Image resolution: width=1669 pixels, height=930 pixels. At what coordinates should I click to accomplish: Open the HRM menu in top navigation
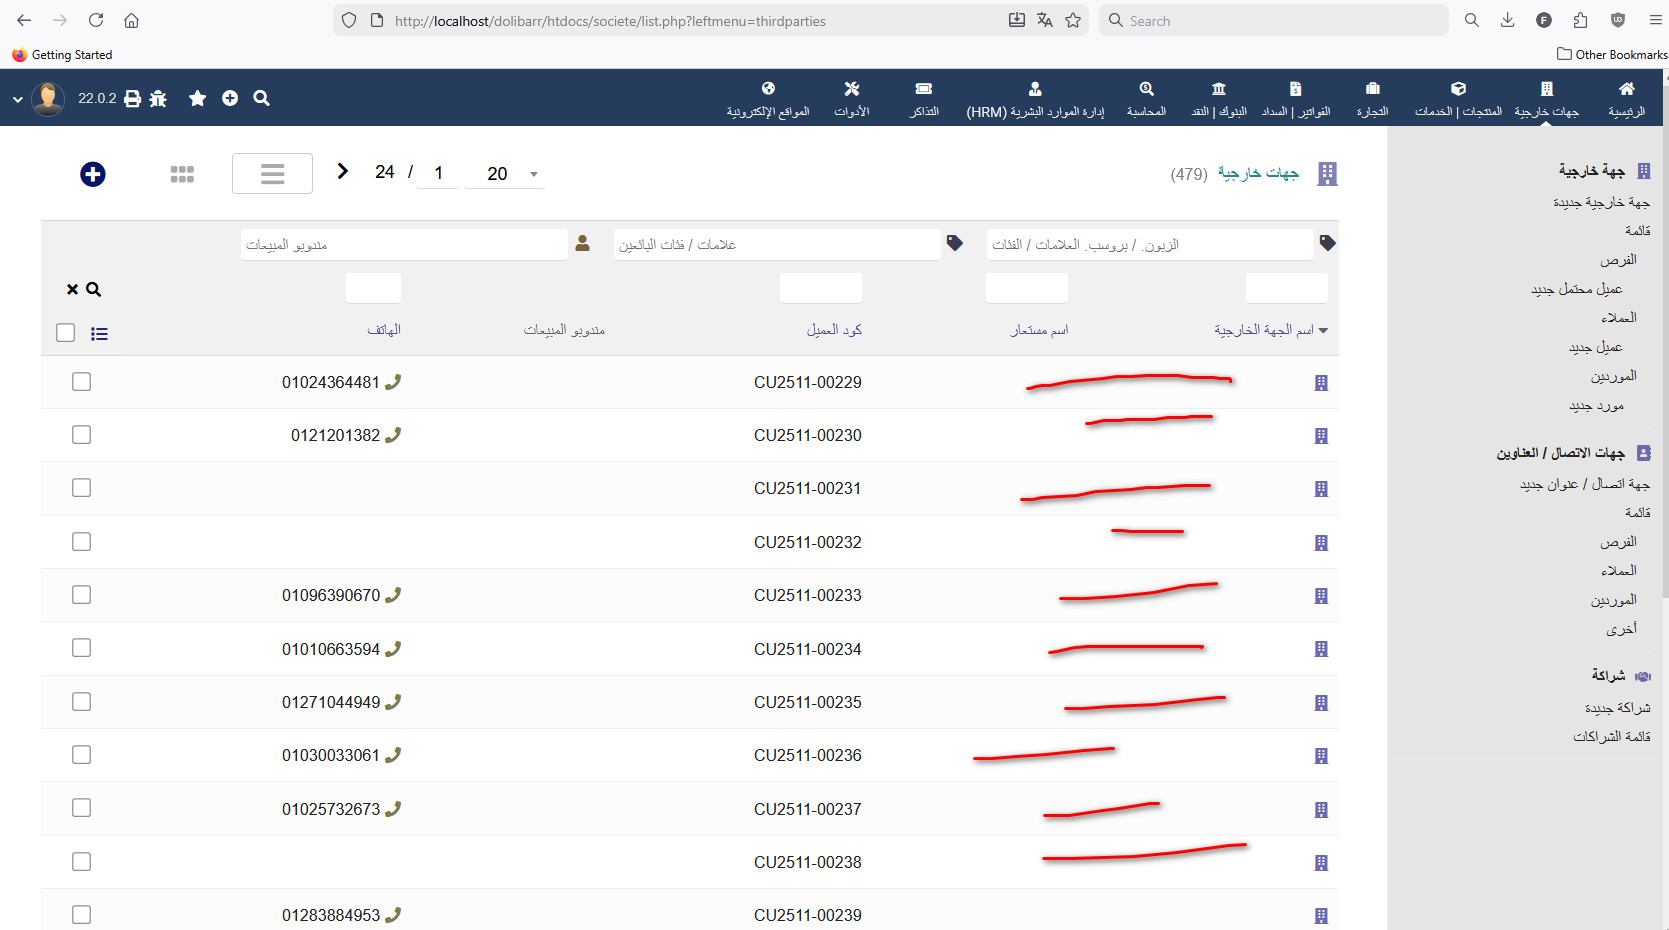tap(1035, 100)
